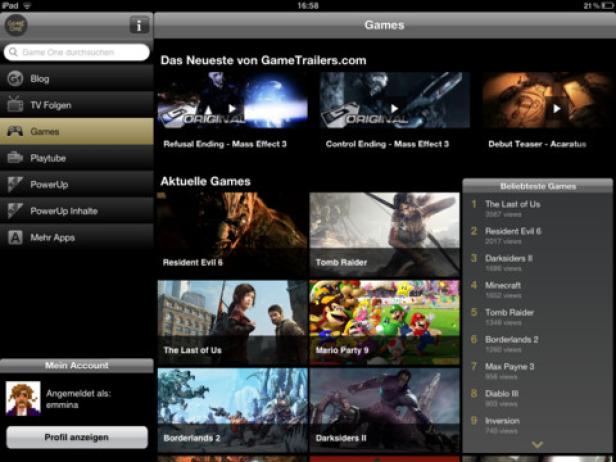Image resolution: width=616 pixels, height=462 pixels.
Task: Select Diablo III in popular list
Action: pos(537,398)
